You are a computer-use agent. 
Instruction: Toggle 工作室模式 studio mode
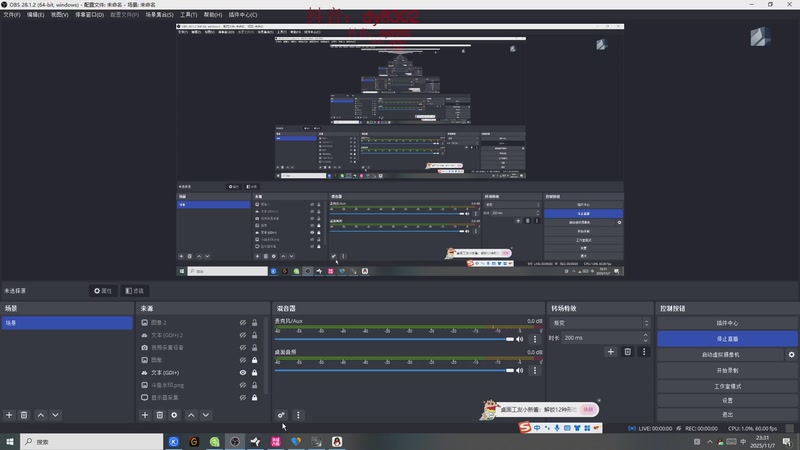click(727, 386)
